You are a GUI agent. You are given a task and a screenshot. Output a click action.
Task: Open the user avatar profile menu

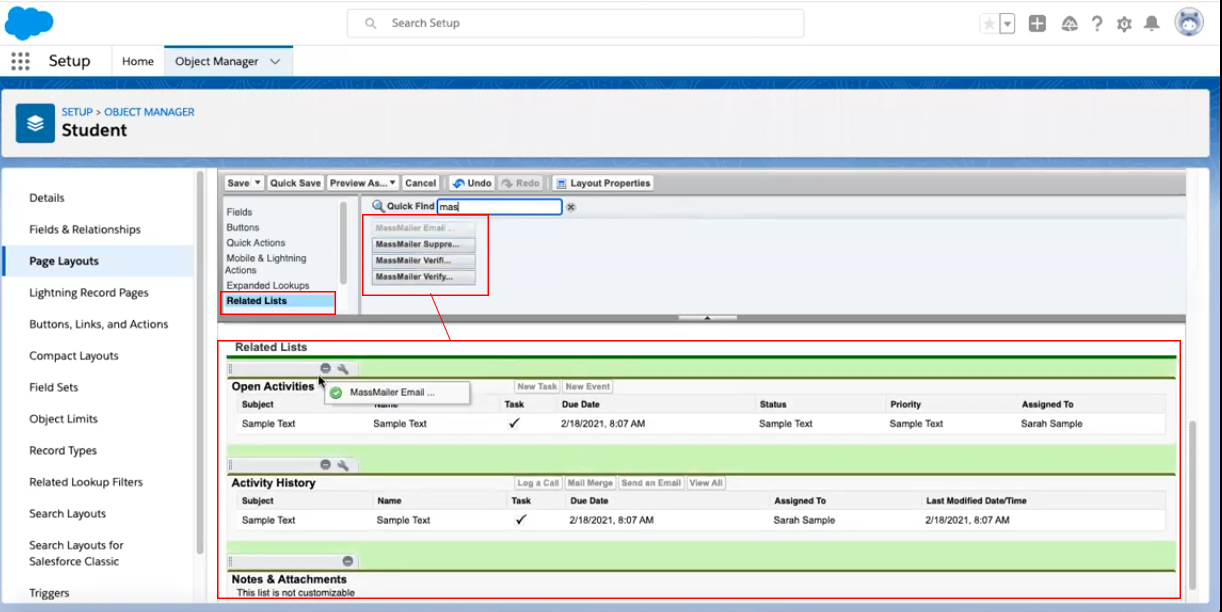click(x=1189, y=22)
